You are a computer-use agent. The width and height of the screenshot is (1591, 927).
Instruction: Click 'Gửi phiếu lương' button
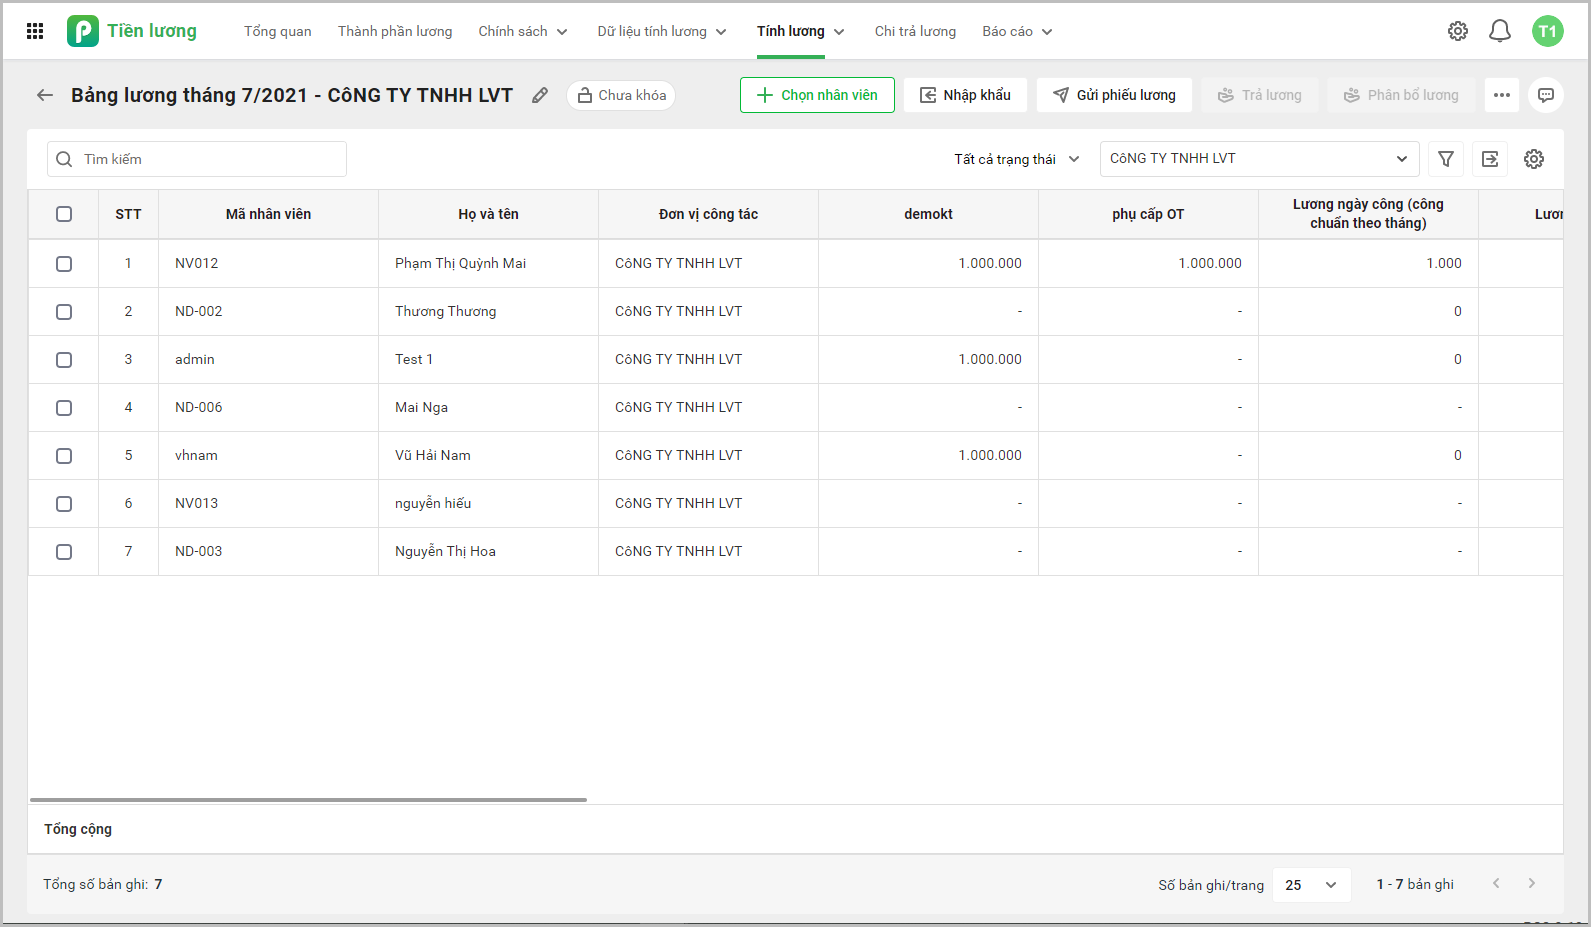[x=1114, y=95]
